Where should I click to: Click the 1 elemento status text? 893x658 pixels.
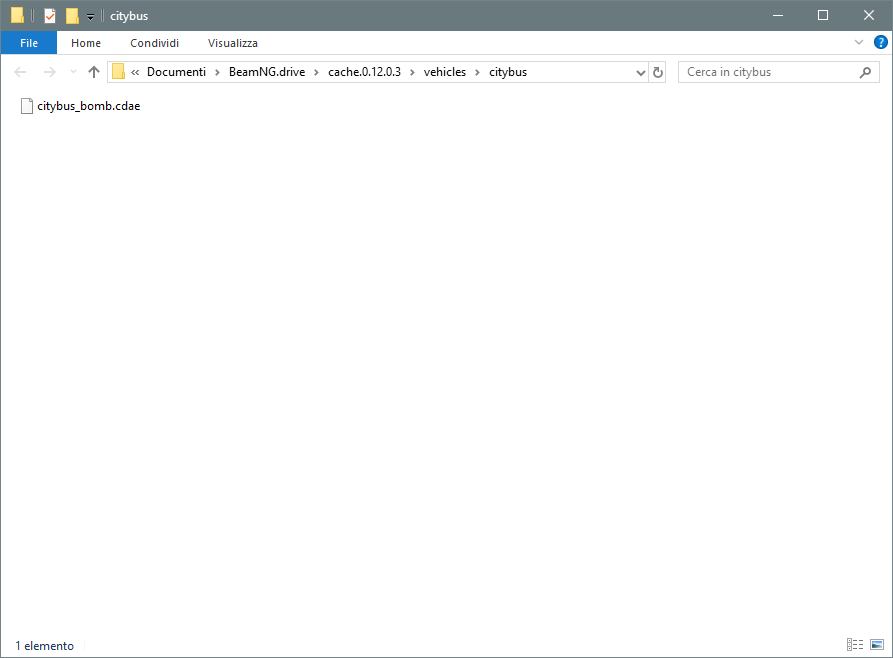point(44,645)
